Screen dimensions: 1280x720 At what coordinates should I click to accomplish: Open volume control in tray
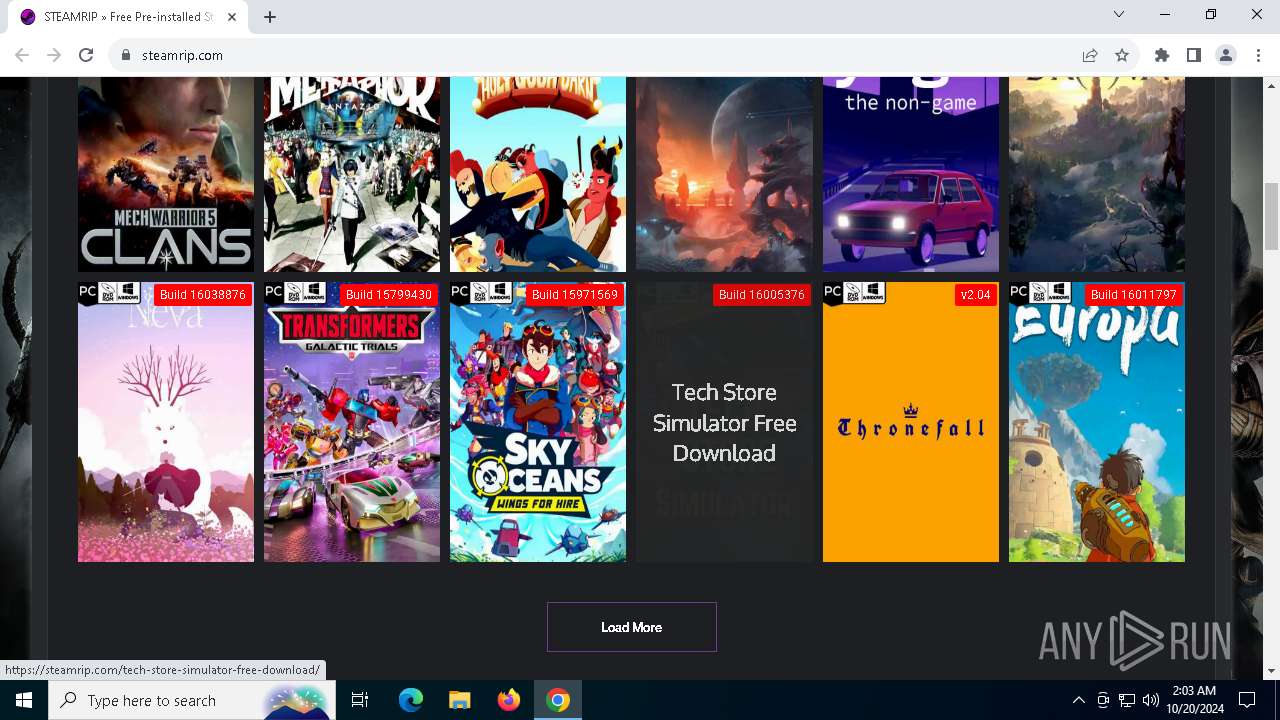1151,700
